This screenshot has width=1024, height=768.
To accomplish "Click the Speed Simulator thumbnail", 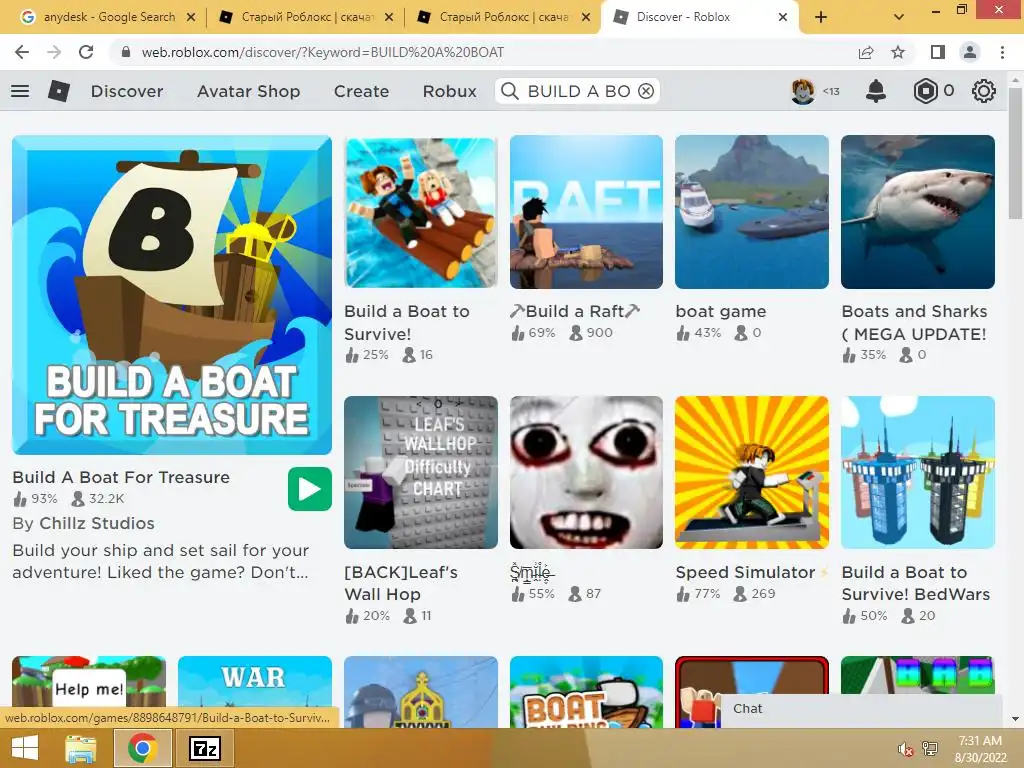I will 752,472.
